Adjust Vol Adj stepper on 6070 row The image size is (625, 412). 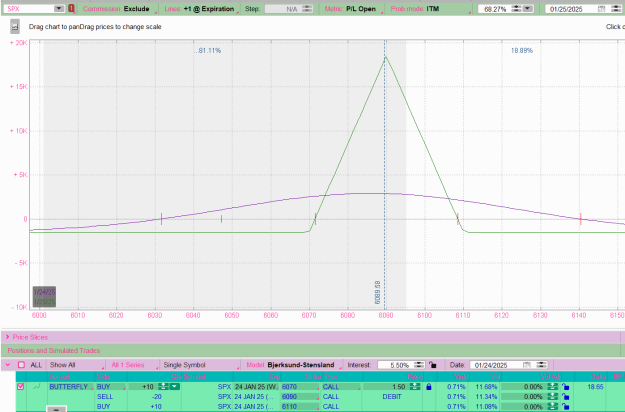(x=552, y=386)
